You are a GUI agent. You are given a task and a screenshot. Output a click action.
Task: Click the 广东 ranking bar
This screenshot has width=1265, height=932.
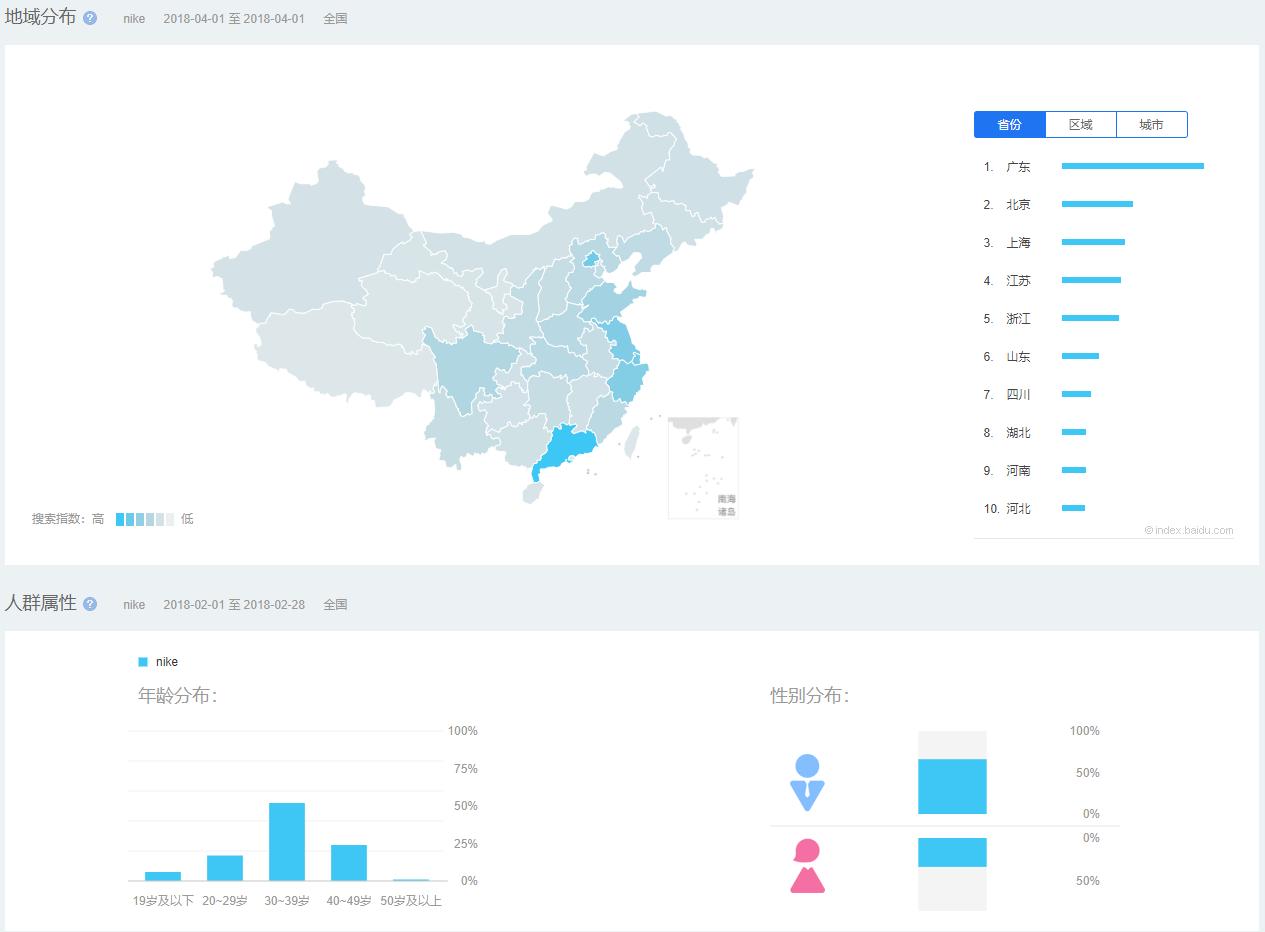coord(1131,166)
